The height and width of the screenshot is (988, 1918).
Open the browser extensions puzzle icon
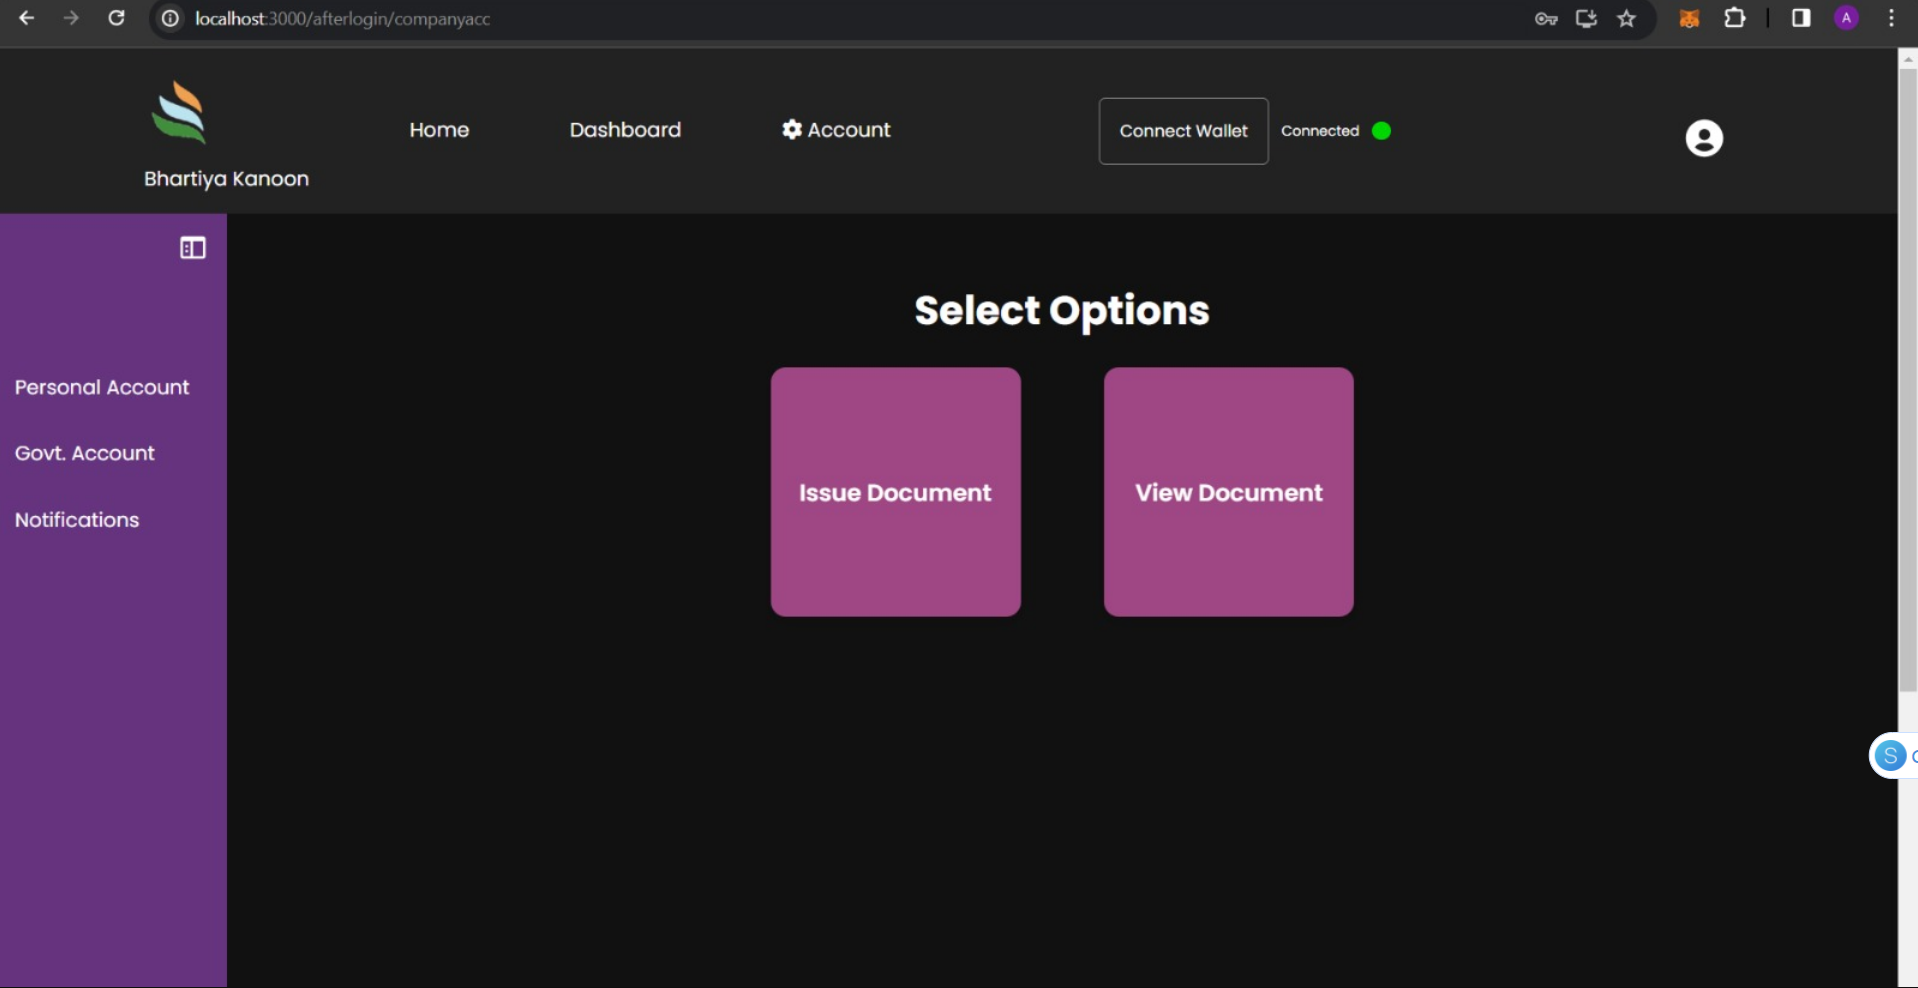tap(1735, 18)
